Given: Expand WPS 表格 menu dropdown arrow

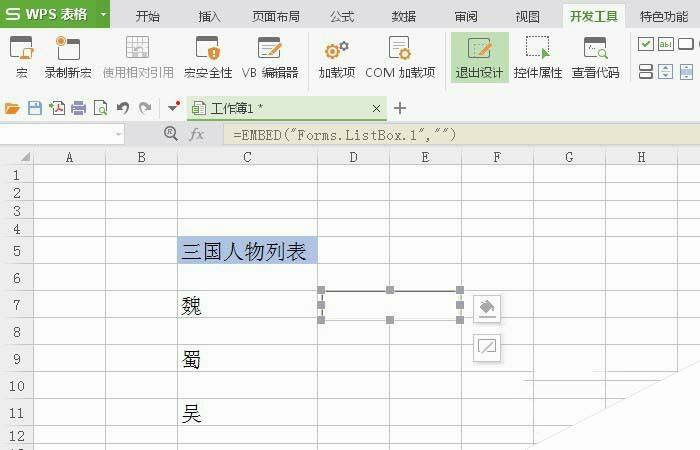Looking at the screenshot, I should (104, 14).
